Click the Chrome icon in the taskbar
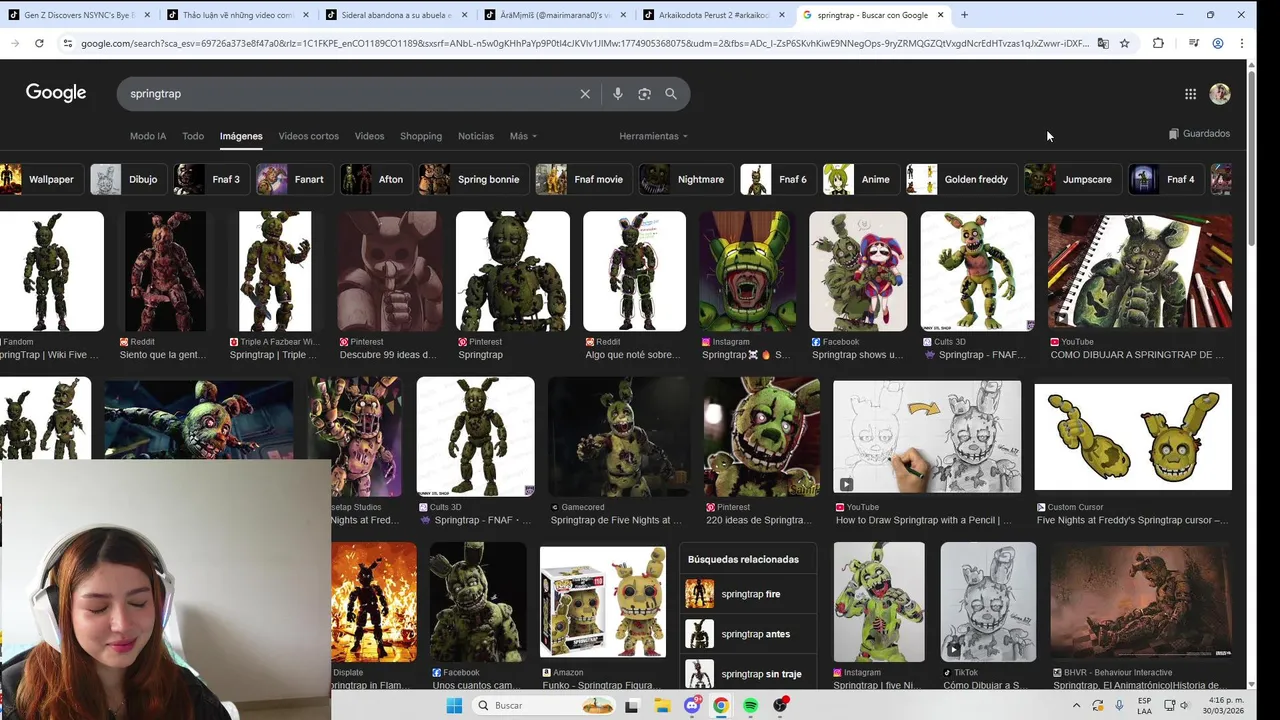Viewport: 1280px width, 720px height. coord(721,706)
